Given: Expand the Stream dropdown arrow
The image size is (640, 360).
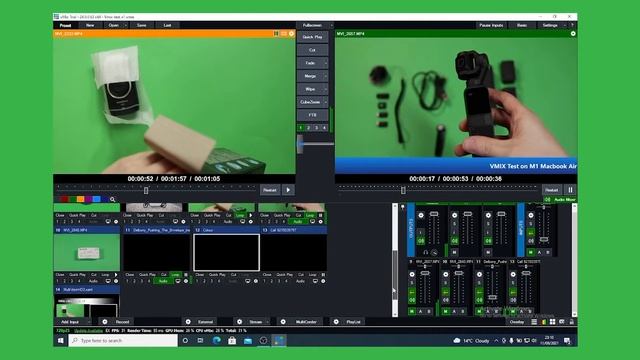Looking at the screenshot, I should click(267, 322).
